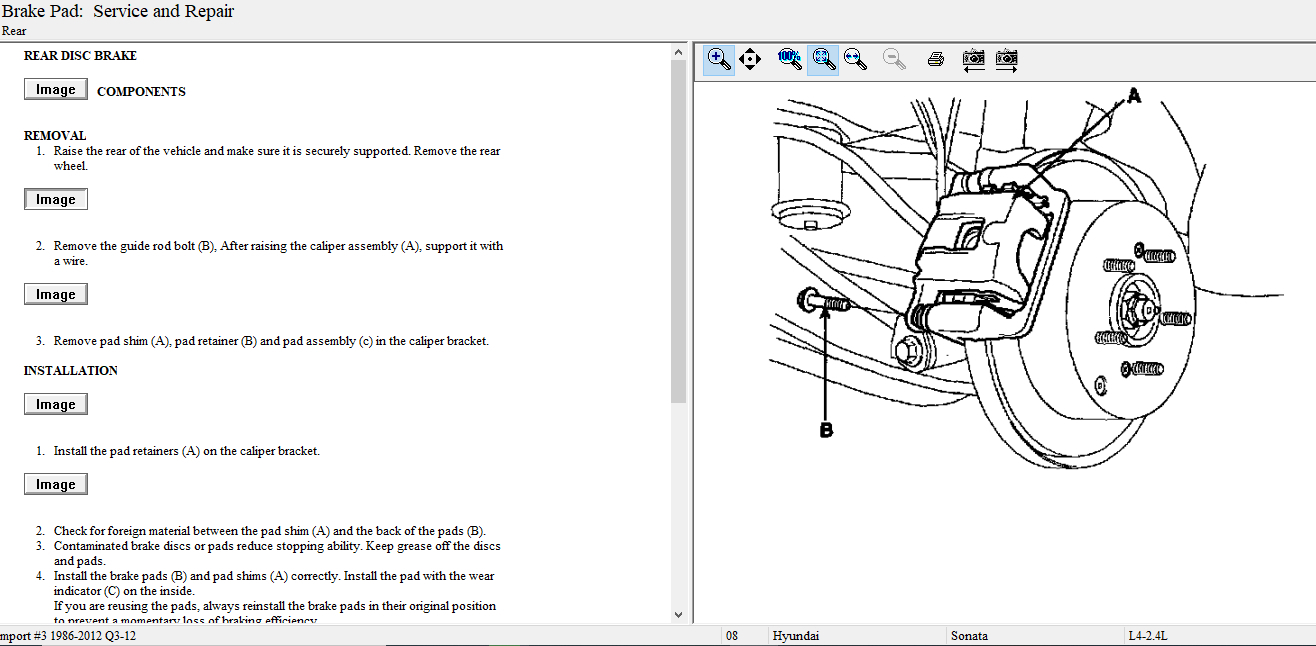
Task: Select the pan move tool
Action: tap(750, 59)
